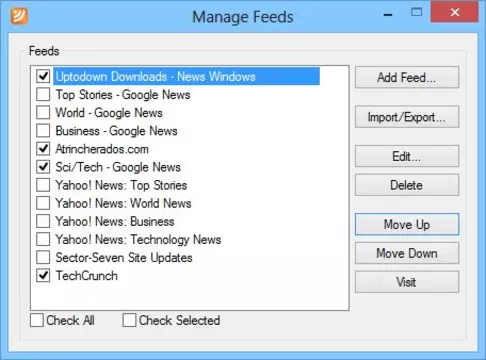
Task: Click the orange feed app icon in title bar
Action: point(19,16)
